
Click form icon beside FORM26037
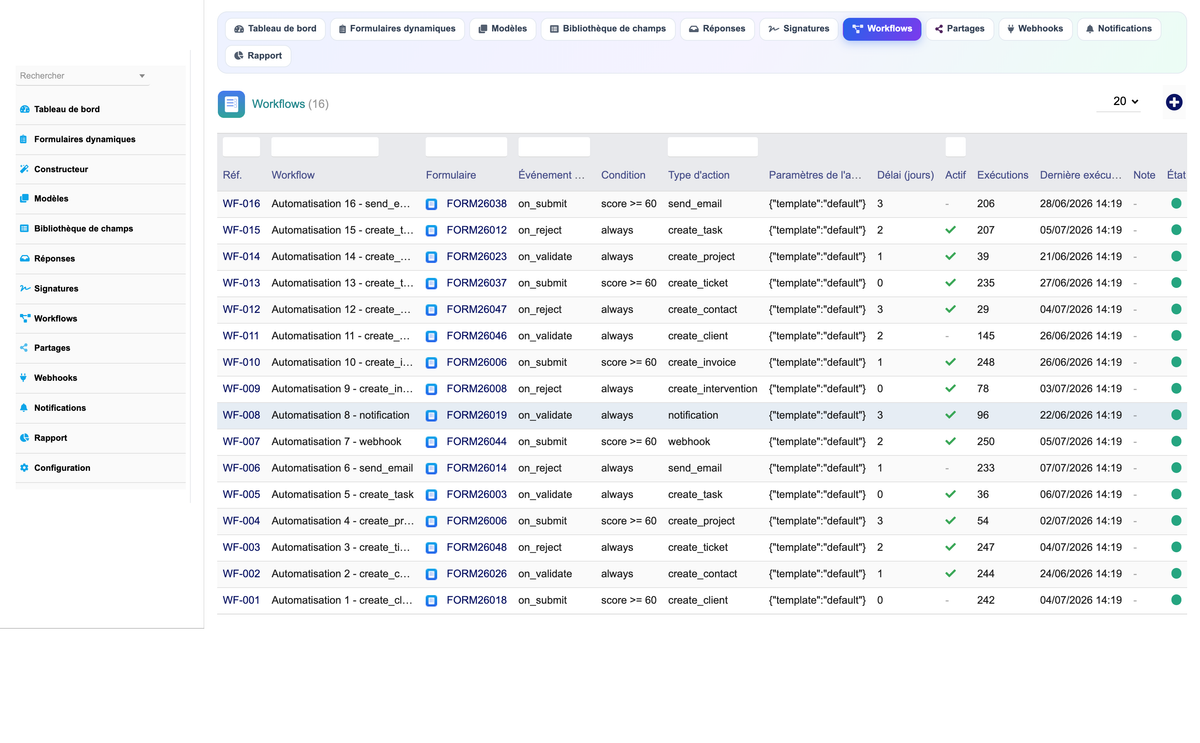click(432, 283)
